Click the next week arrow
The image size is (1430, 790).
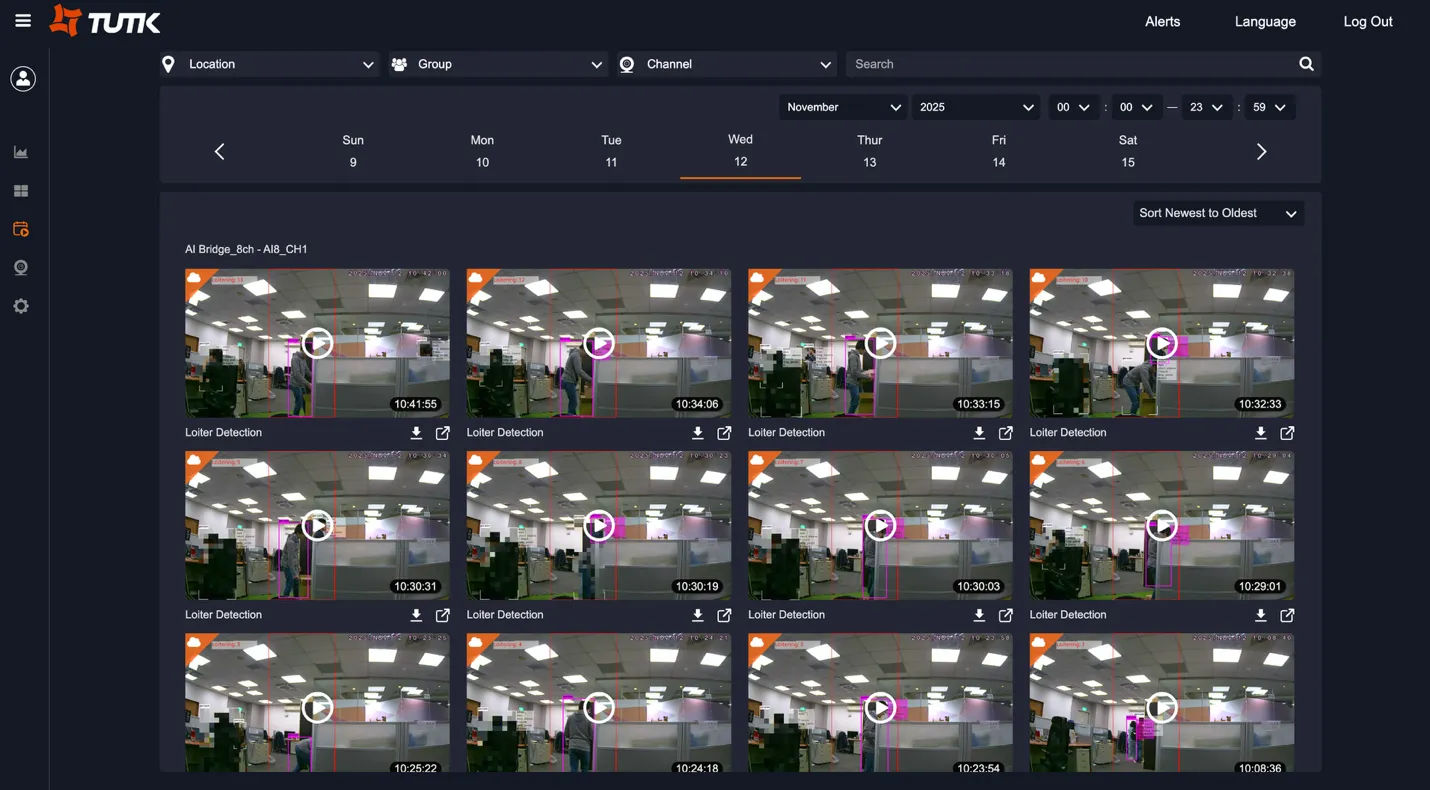pos(1261,151)
